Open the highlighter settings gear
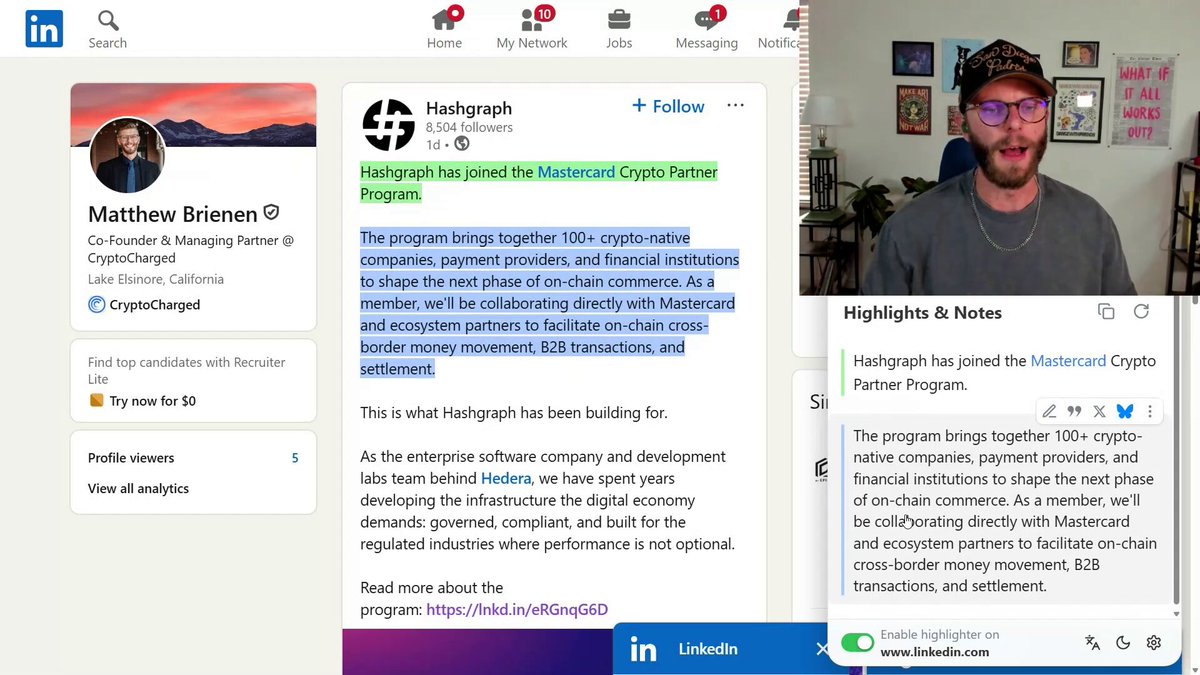The image size is (1200, 675). tap(1154, 643)
